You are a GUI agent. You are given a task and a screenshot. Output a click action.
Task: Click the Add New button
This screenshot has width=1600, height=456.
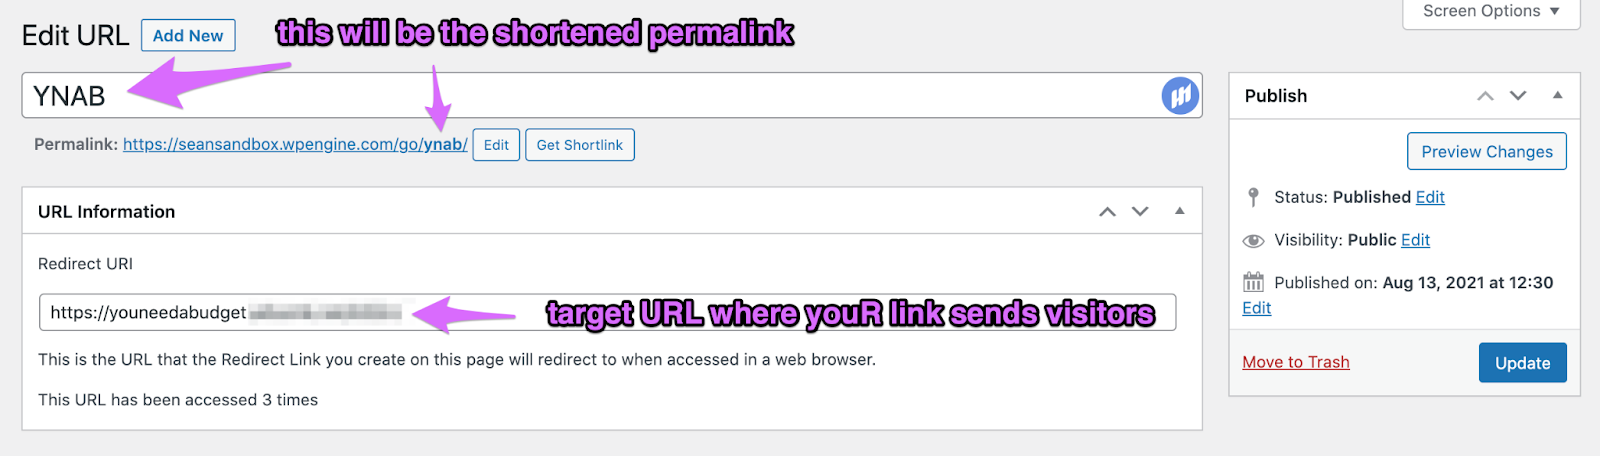pos(188,36)
